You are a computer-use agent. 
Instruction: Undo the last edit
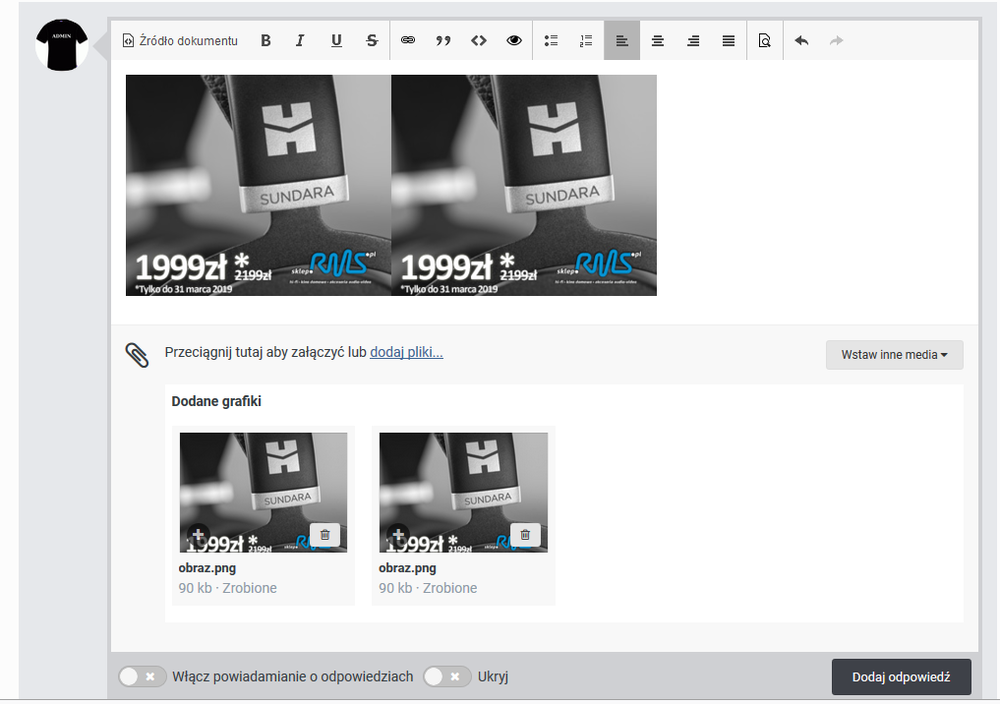click(x=800, y=40)
